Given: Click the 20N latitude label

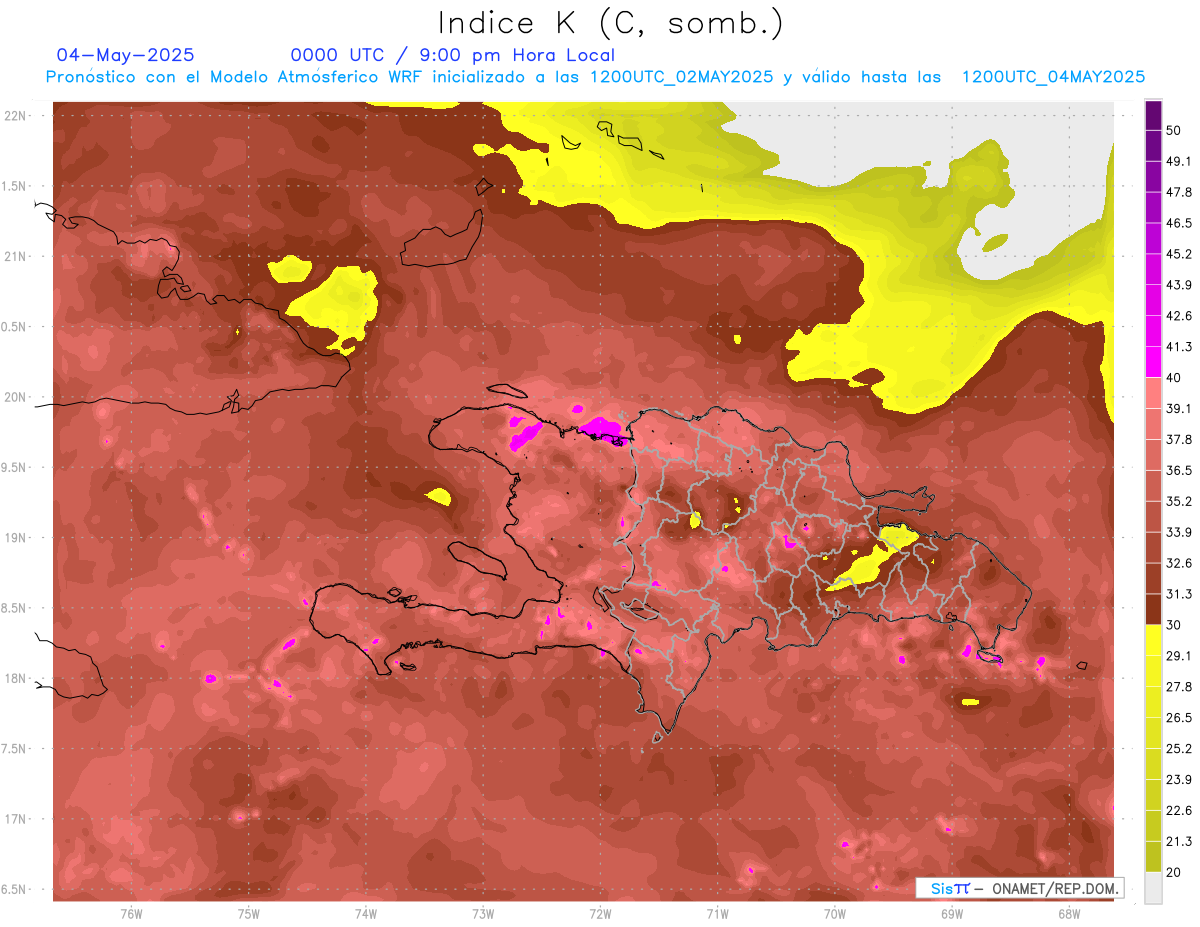Looking at the screenshot, I should pyautogui.click(x=15, y=397).
